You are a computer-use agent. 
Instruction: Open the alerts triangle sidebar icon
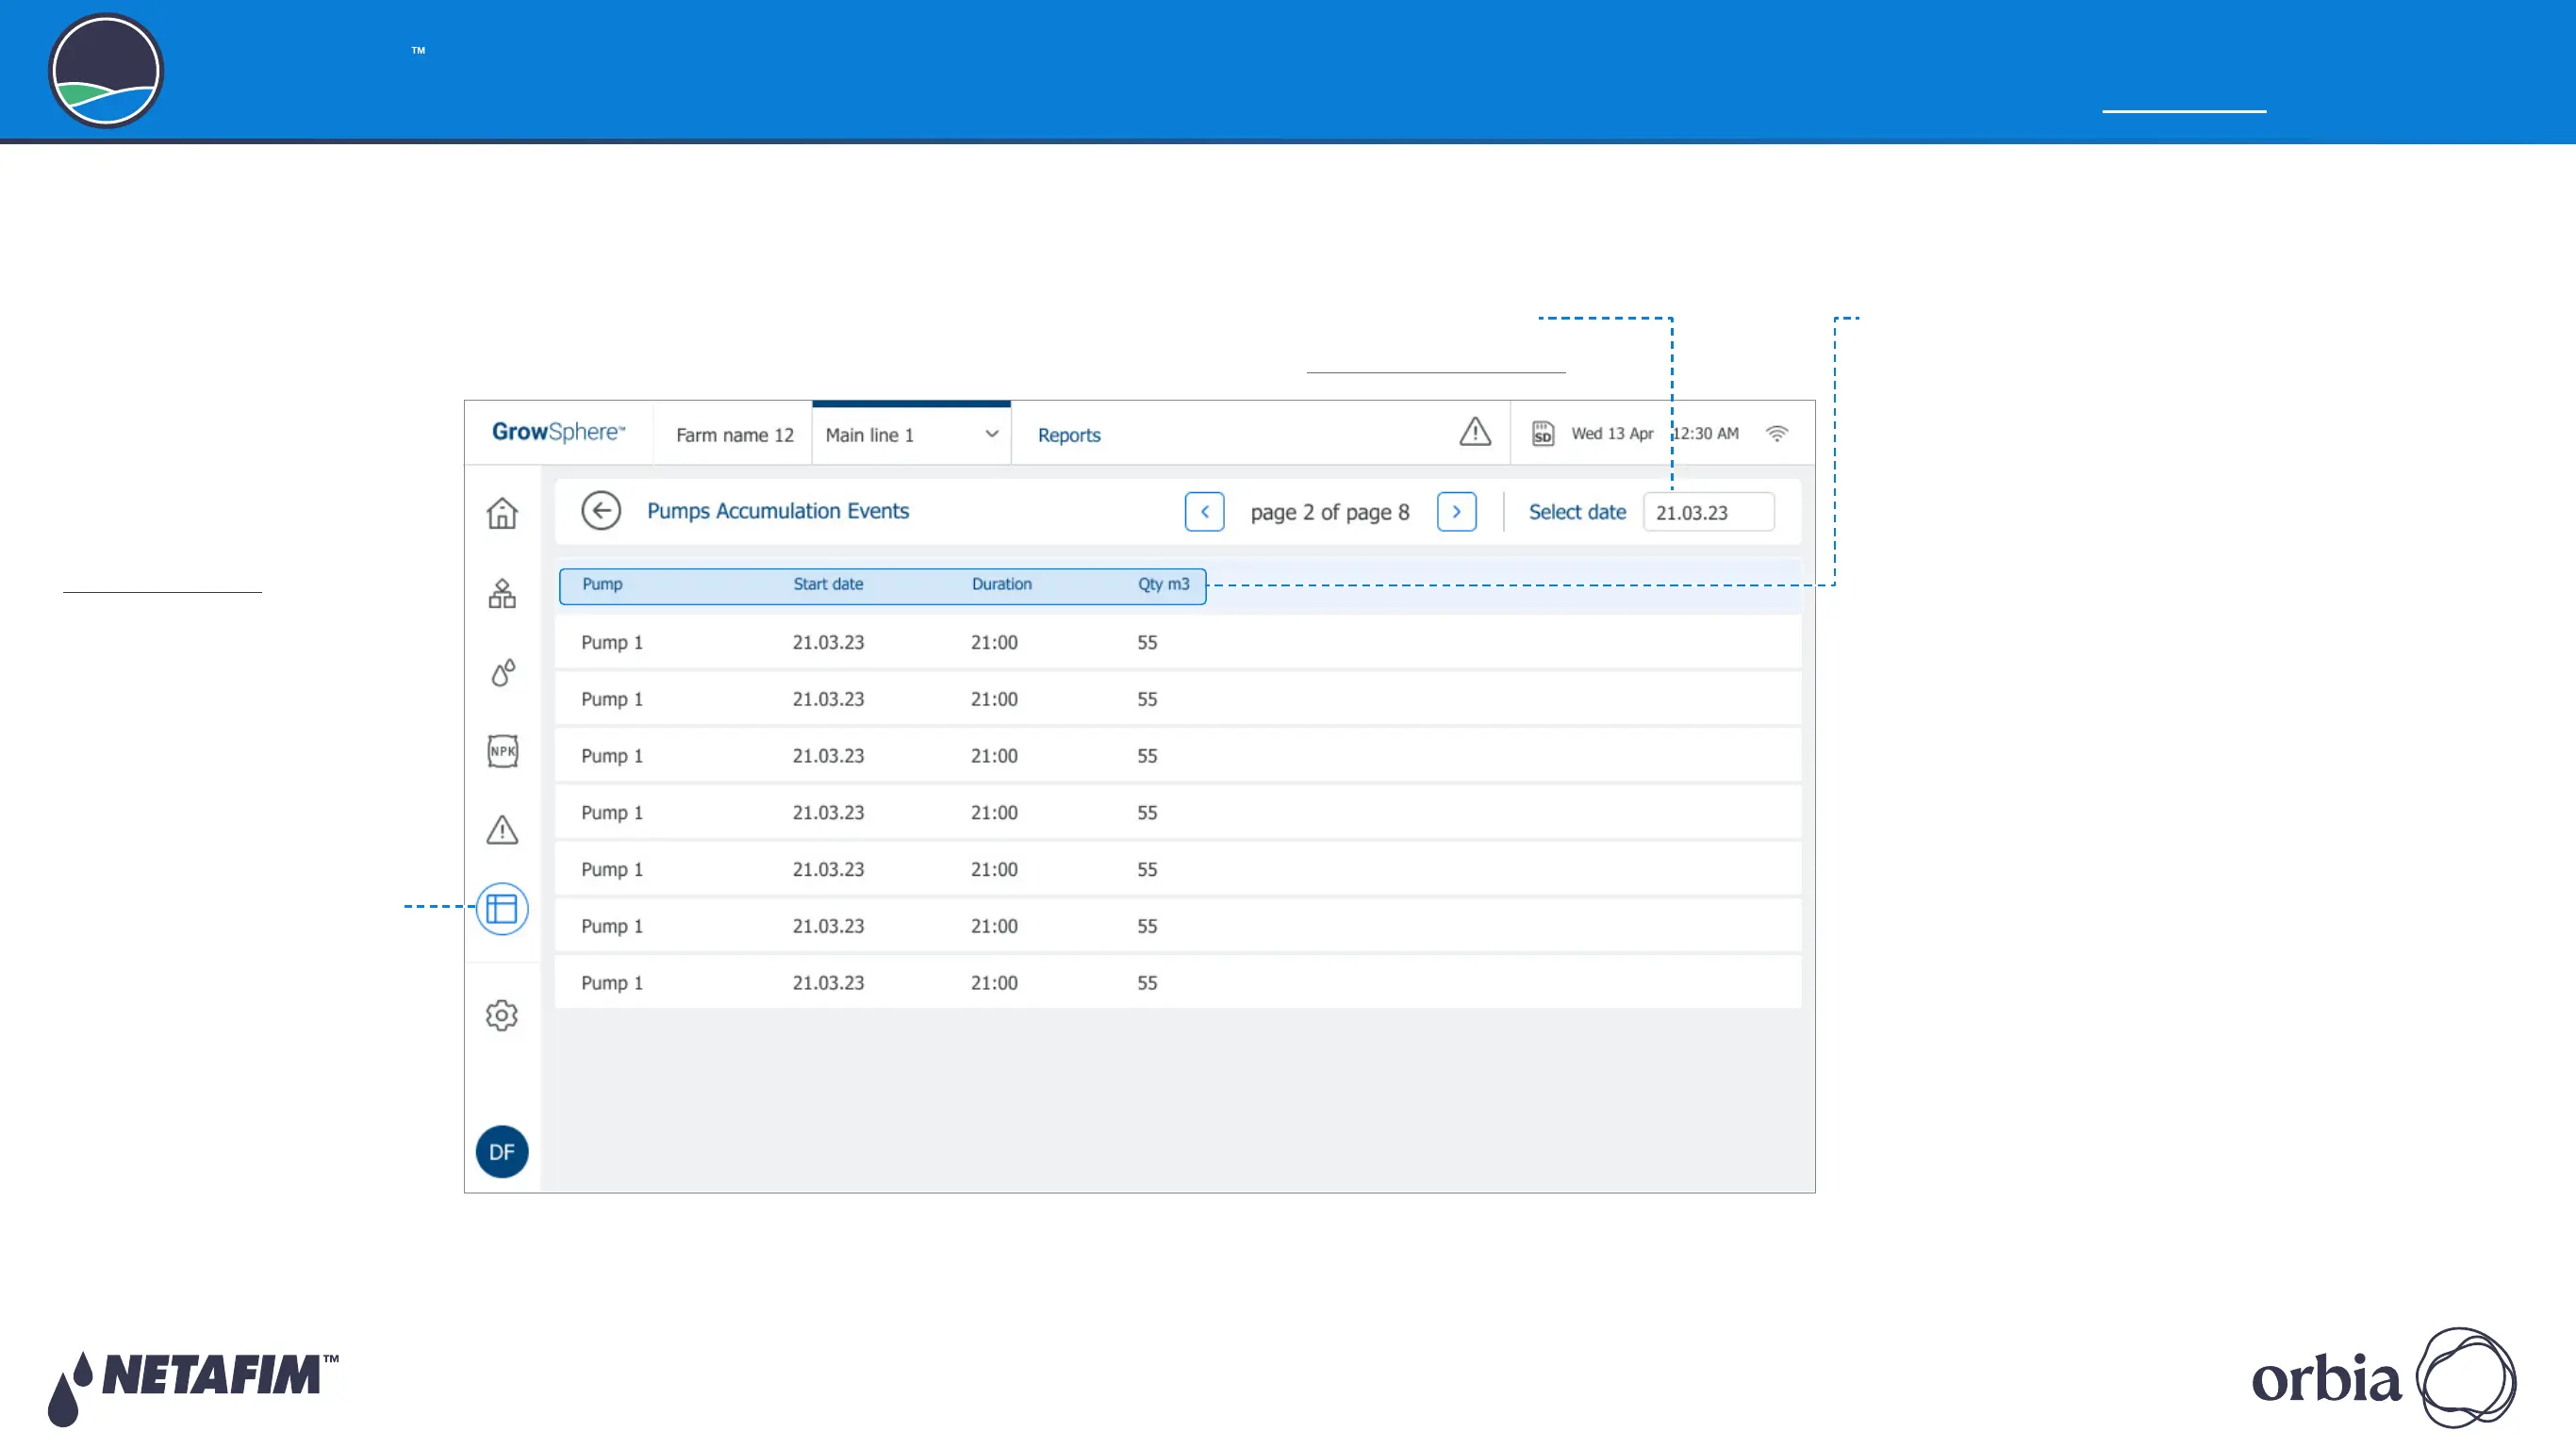point(502,829)
